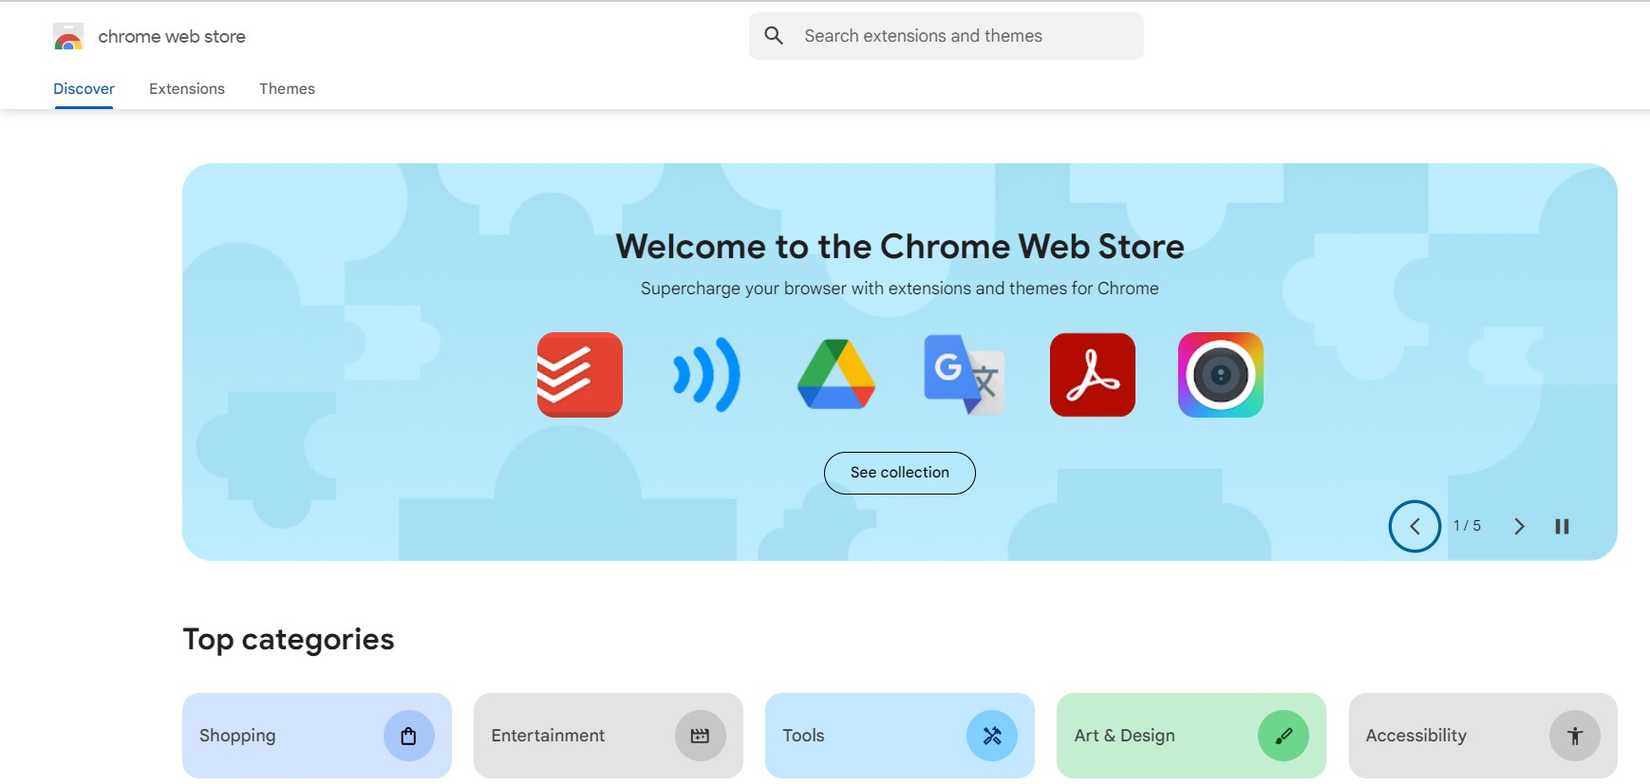The image size is (1650, 784).
Task: Click the Art & Design brush icon
Action: [1283, 736]
